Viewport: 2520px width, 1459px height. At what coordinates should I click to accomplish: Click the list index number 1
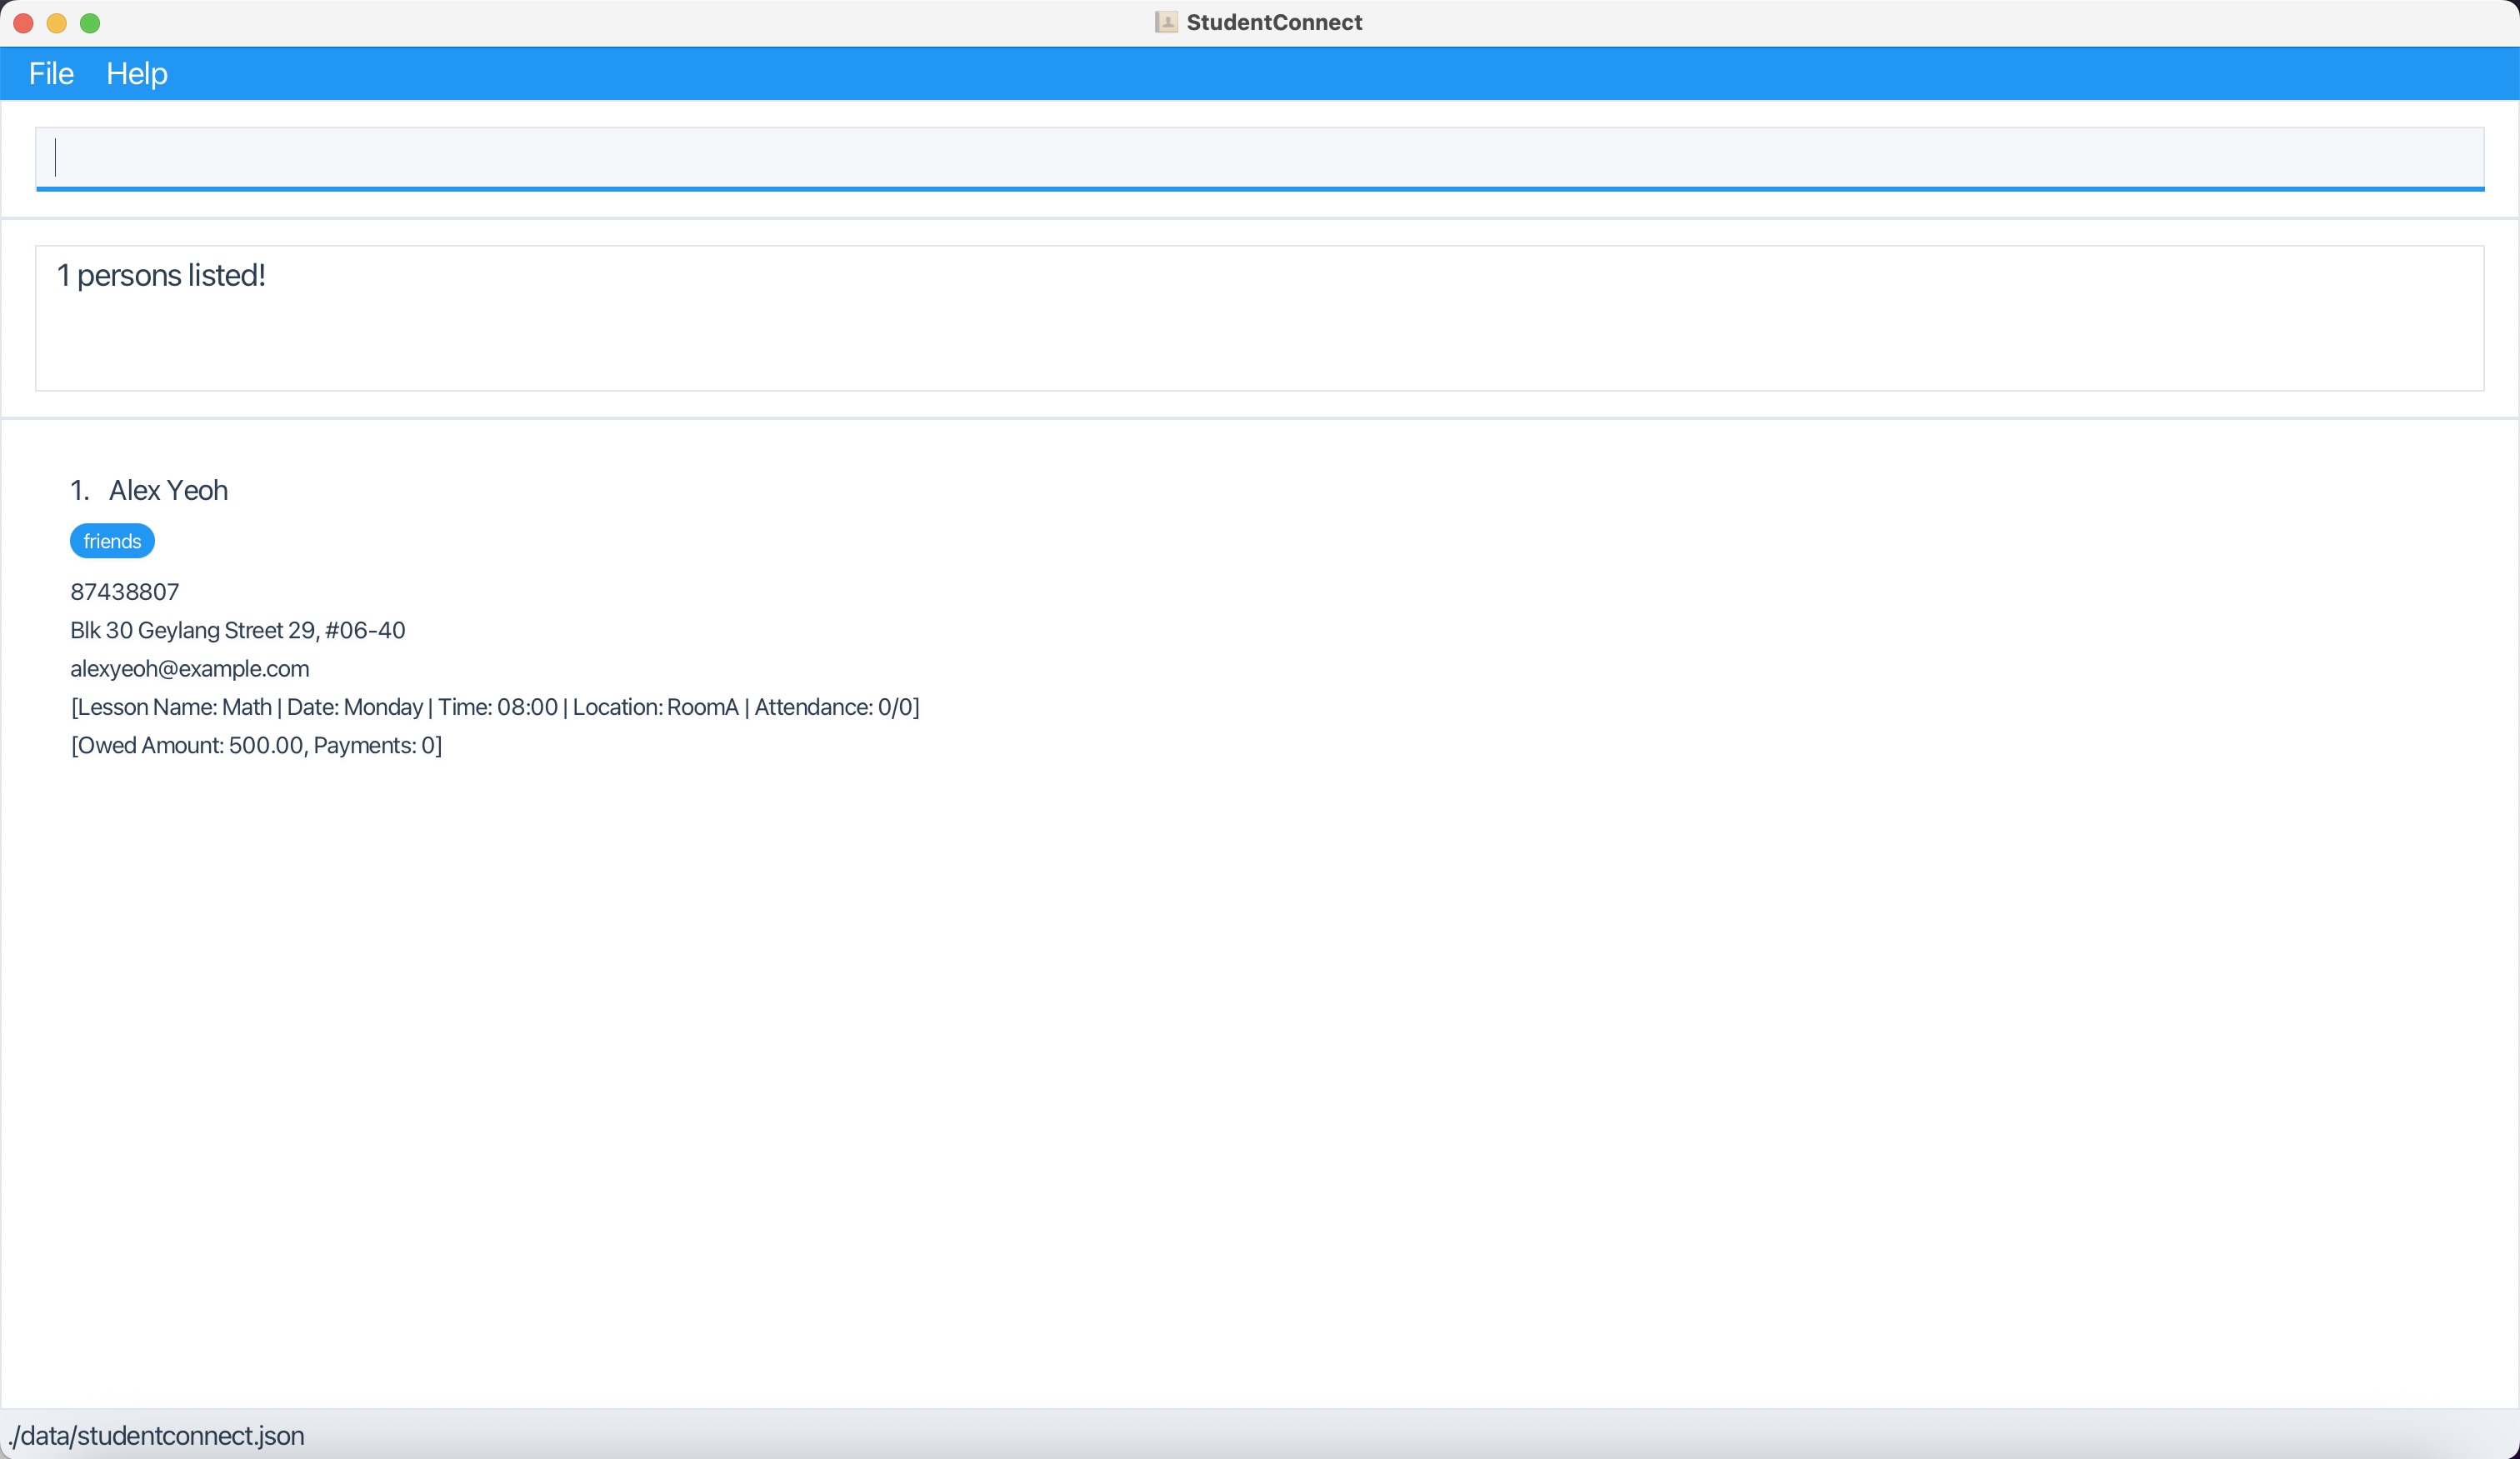[x=79, y=490]
